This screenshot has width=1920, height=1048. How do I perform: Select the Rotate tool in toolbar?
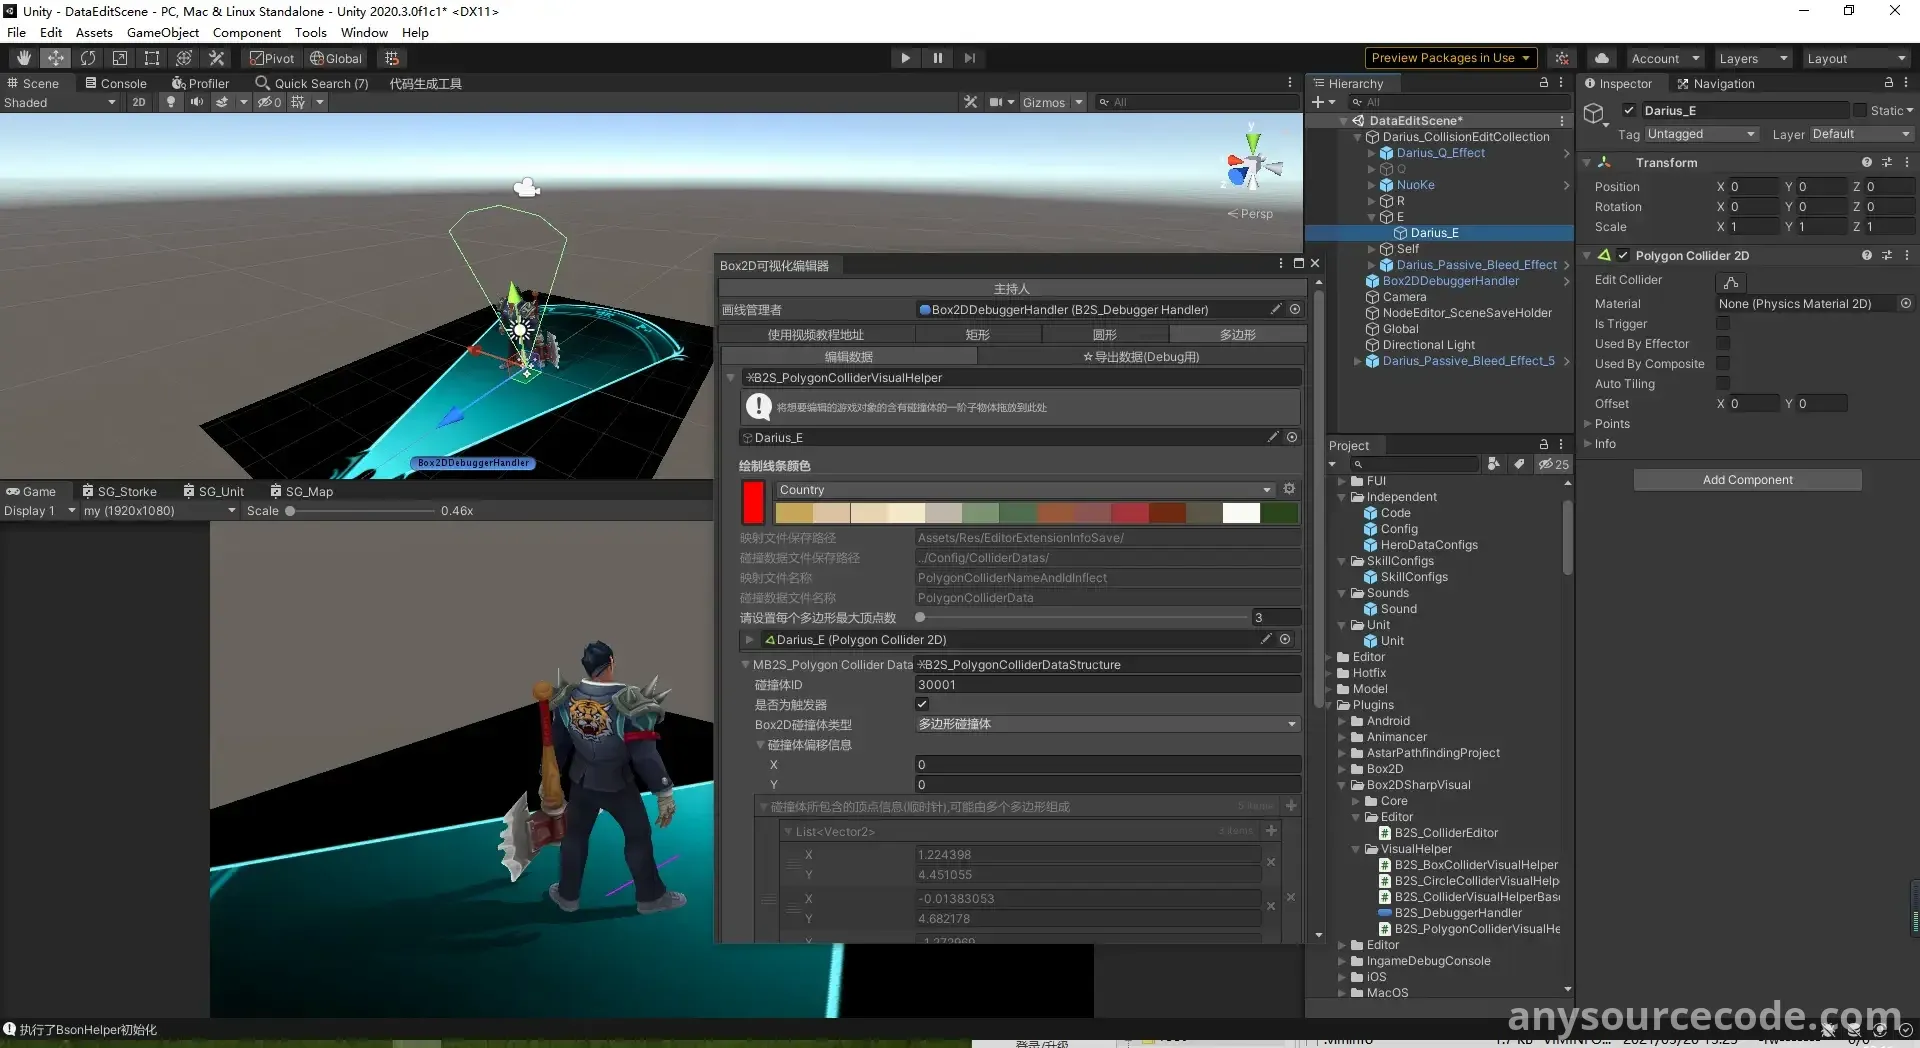[x=88, y=58]
